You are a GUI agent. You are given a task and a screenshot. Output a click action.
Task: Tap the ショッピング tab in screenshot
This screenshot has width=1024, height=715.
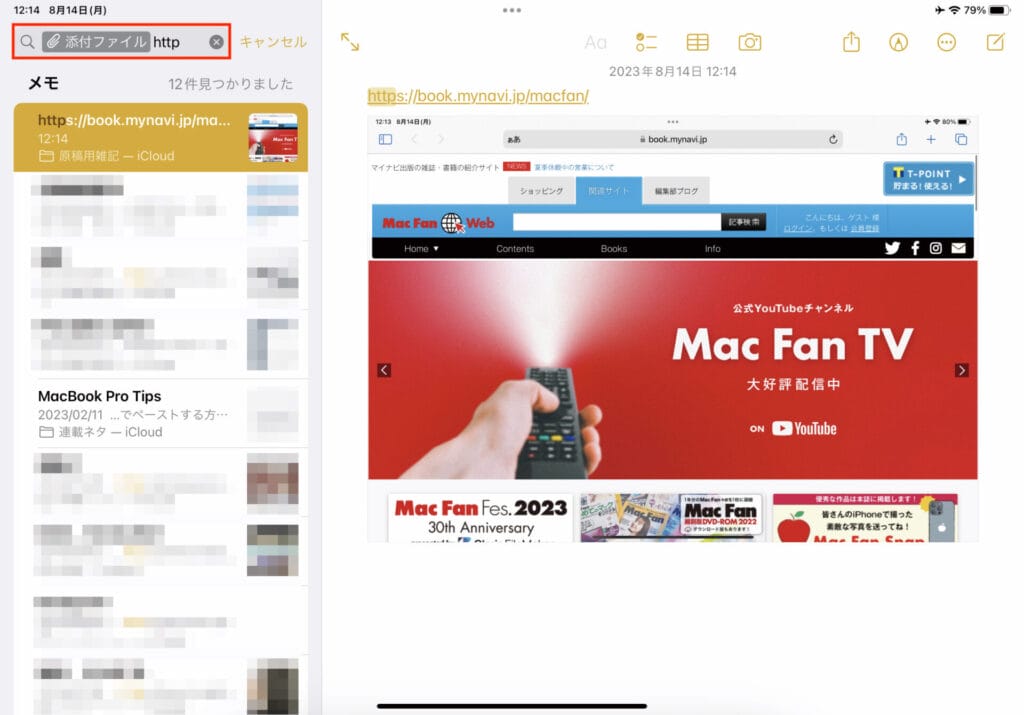pyautogui.click(x=541, y=191)
